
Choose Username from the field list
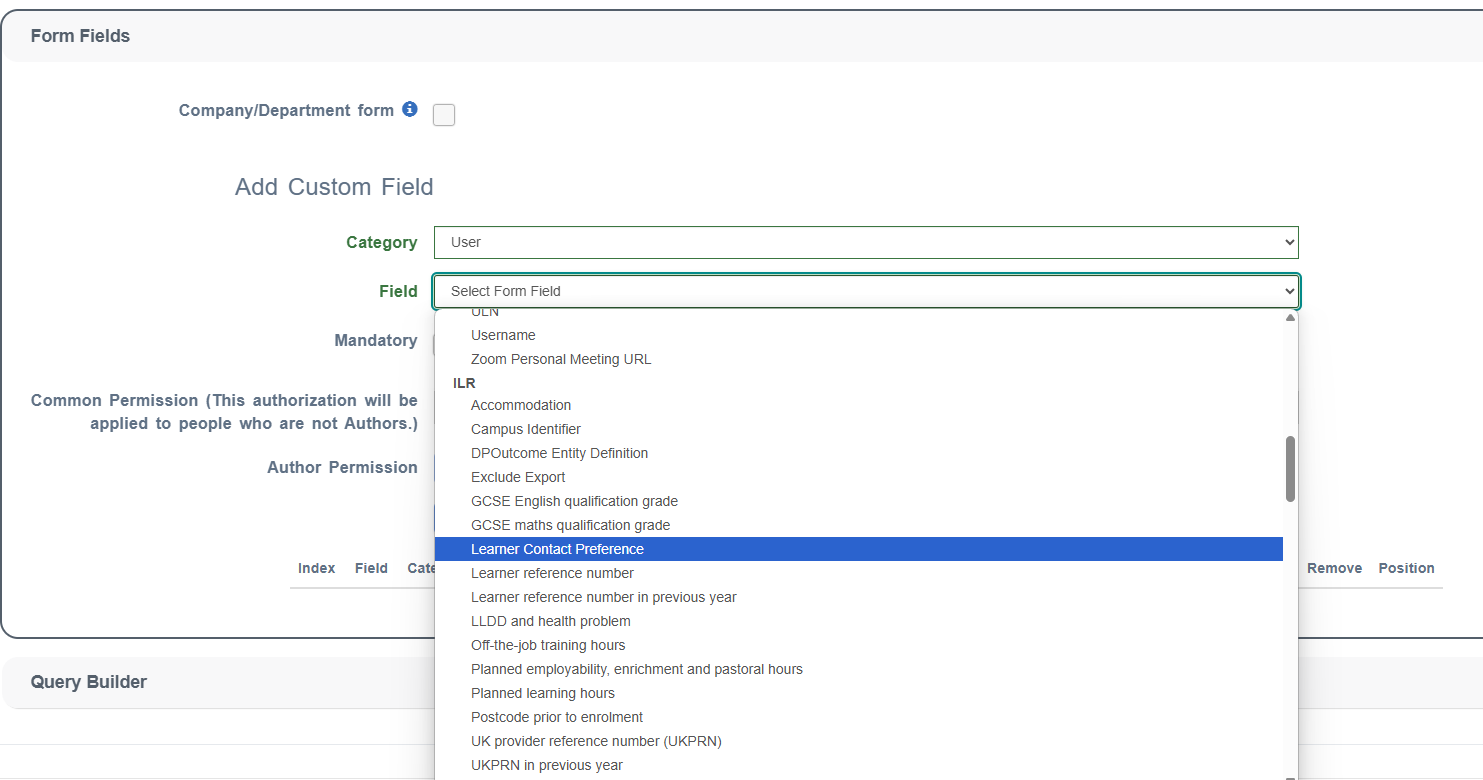point(859,335)
